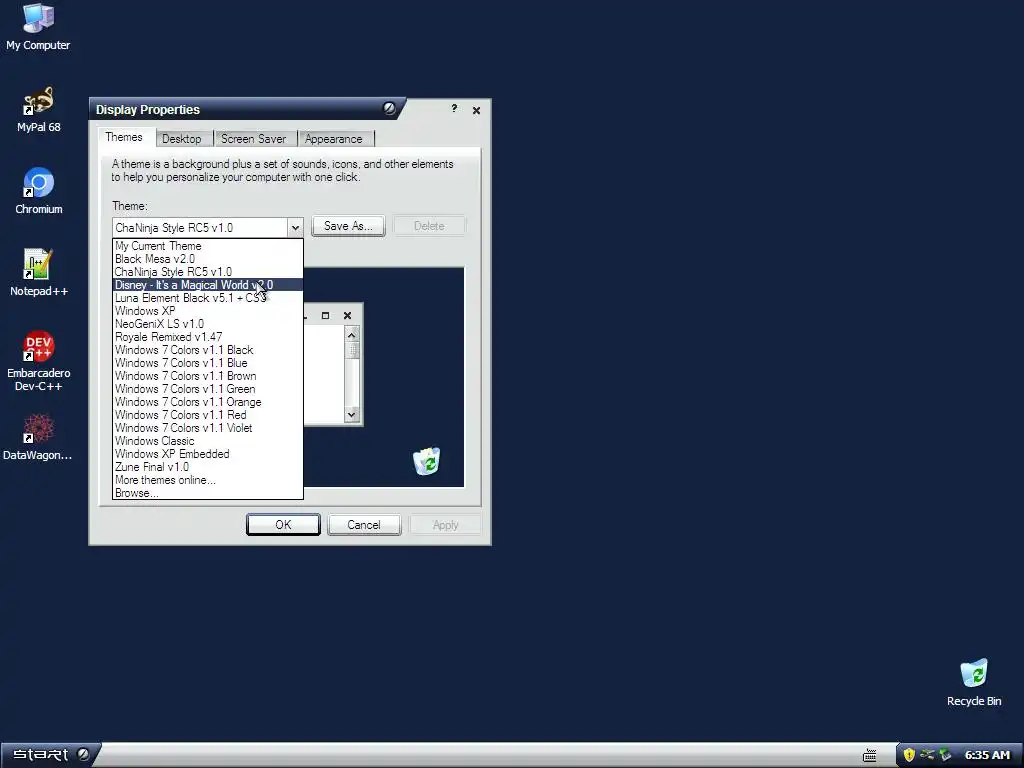Select ChaNinja Style RC5 v1.0 in list
Image resolution: width=1024 pixels, height=768 pixels.
pyautogui.click(x=208, y=272)
